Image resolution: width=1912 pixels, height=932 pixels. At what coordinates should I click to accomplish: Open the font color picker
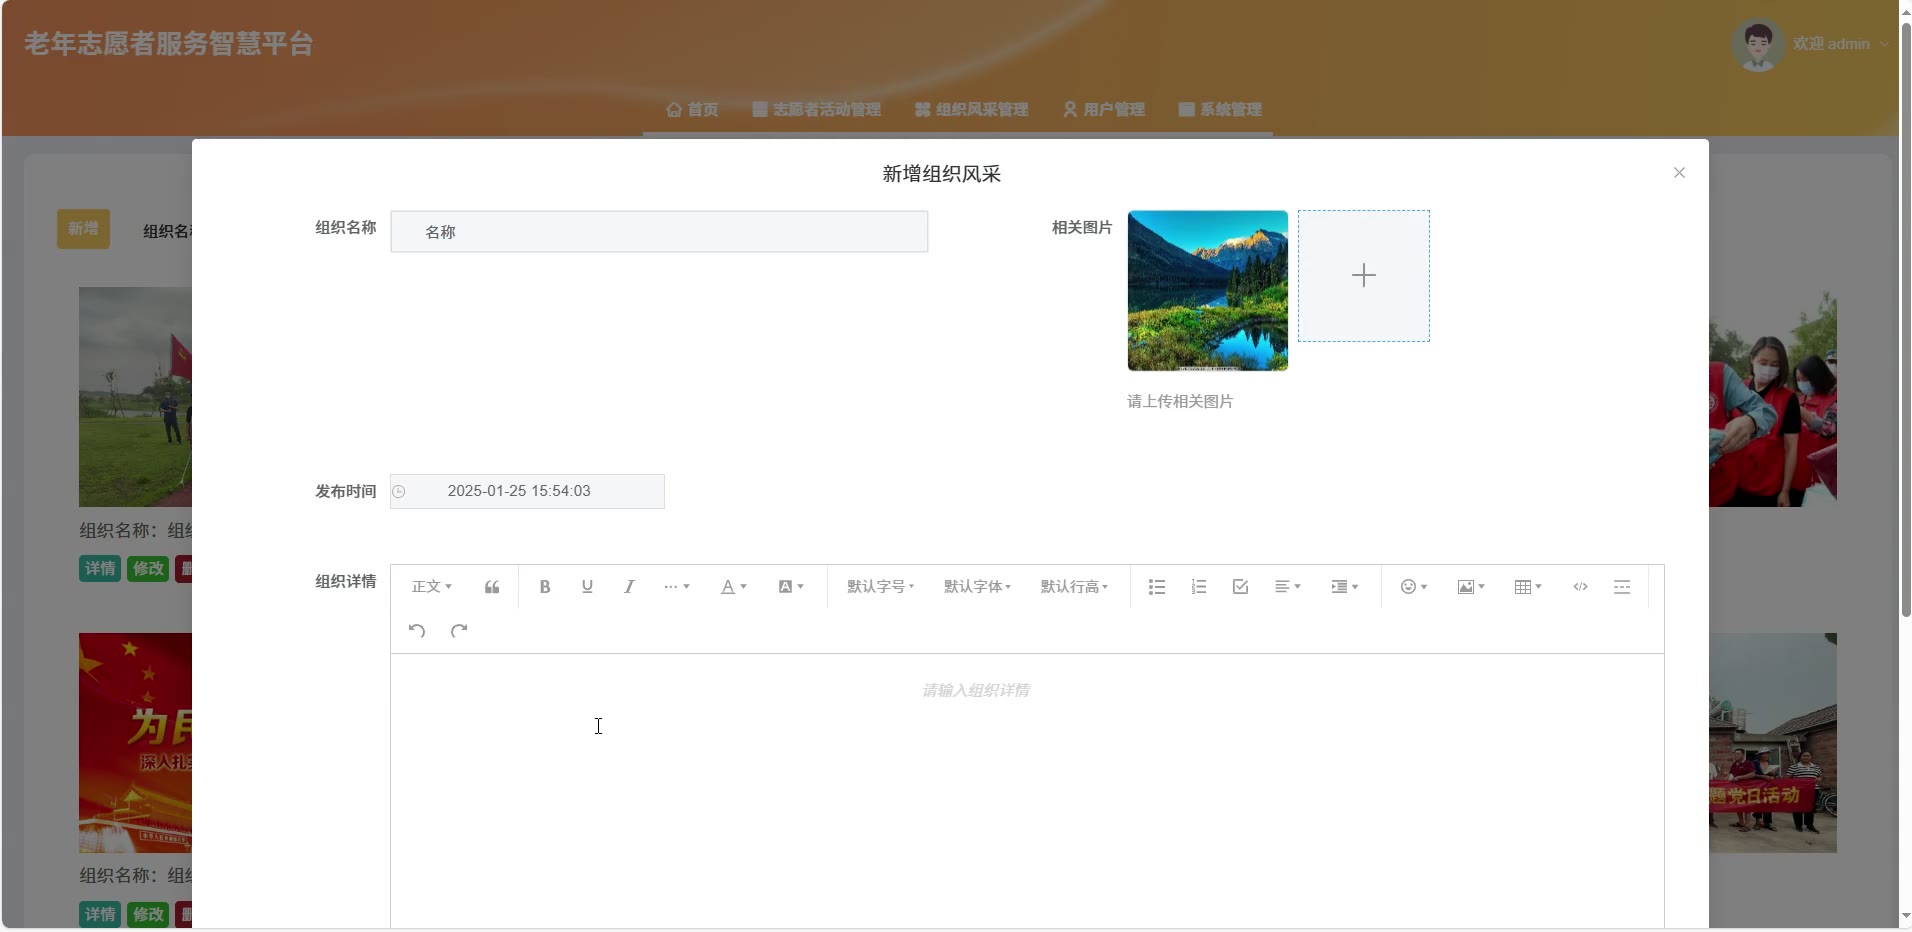pos(734,587)
